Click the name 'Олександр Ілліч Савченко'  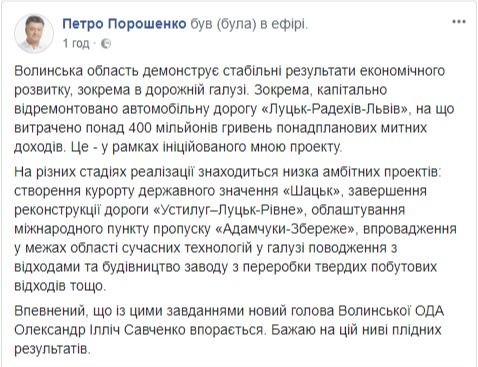tap(100, 330)
